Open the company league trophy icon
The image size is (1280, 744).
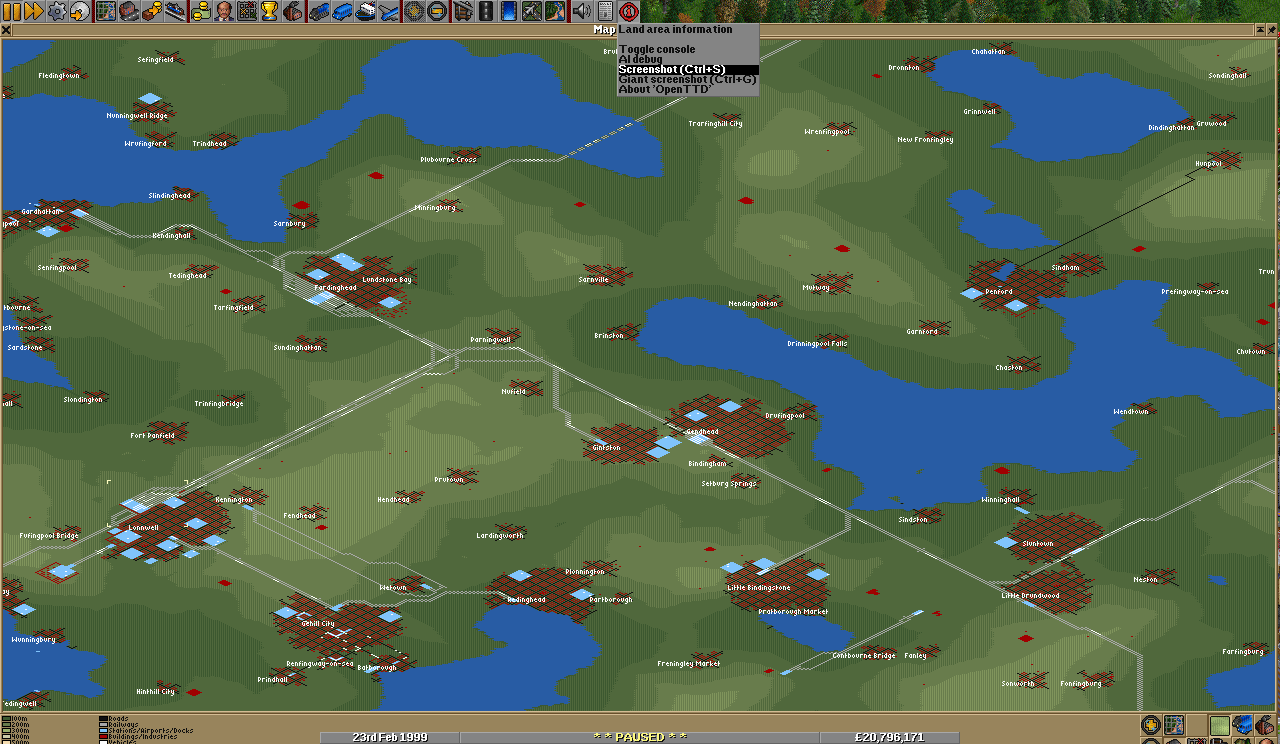(269, 11)
